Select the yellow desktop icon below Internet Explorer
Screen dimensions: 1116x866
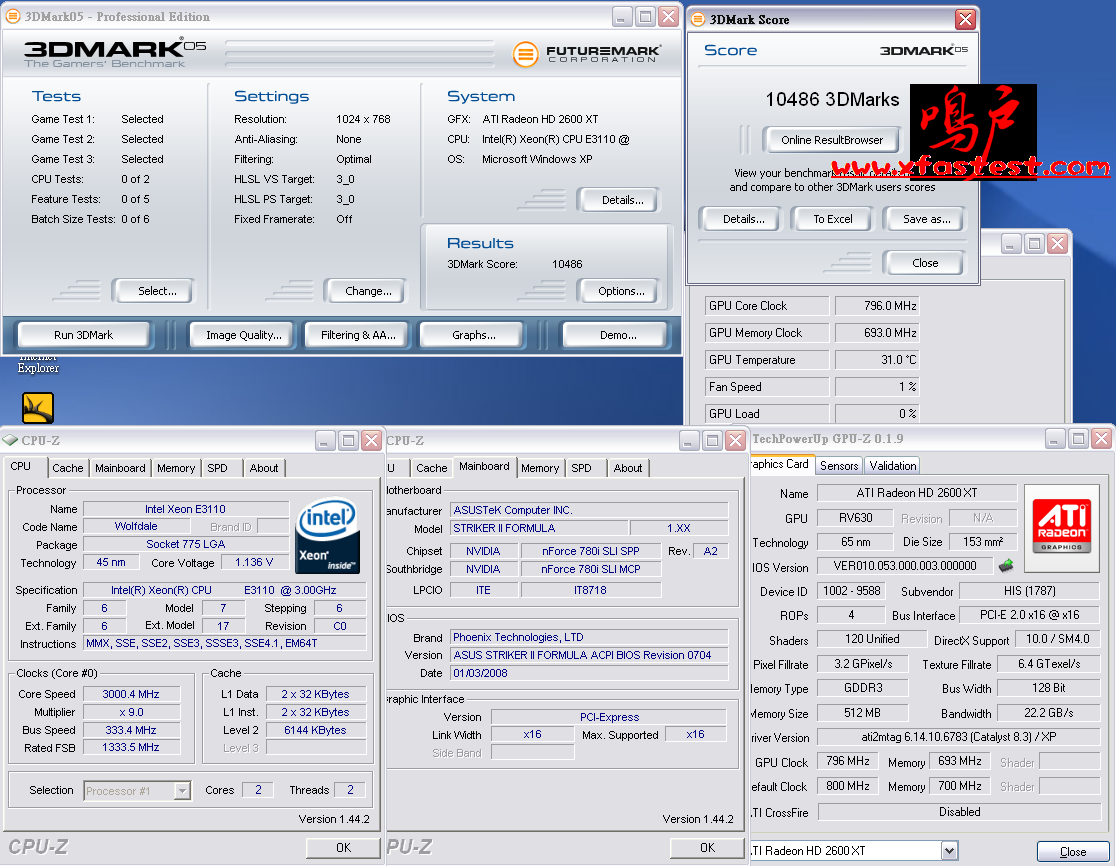point(38,407)
